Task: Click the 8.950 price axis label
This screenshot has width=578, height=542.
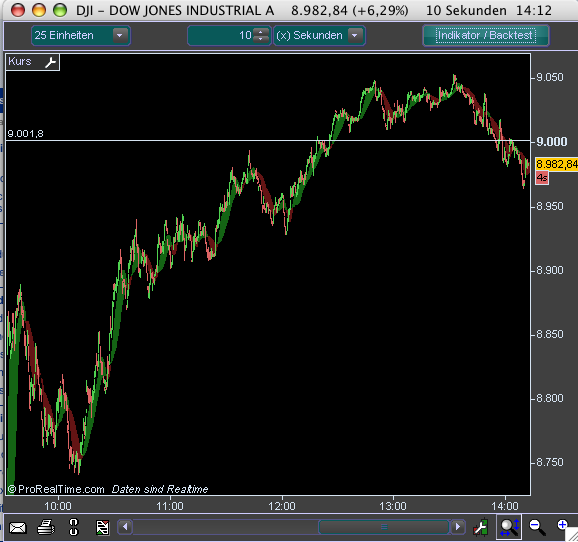Action: click(550, 206)
